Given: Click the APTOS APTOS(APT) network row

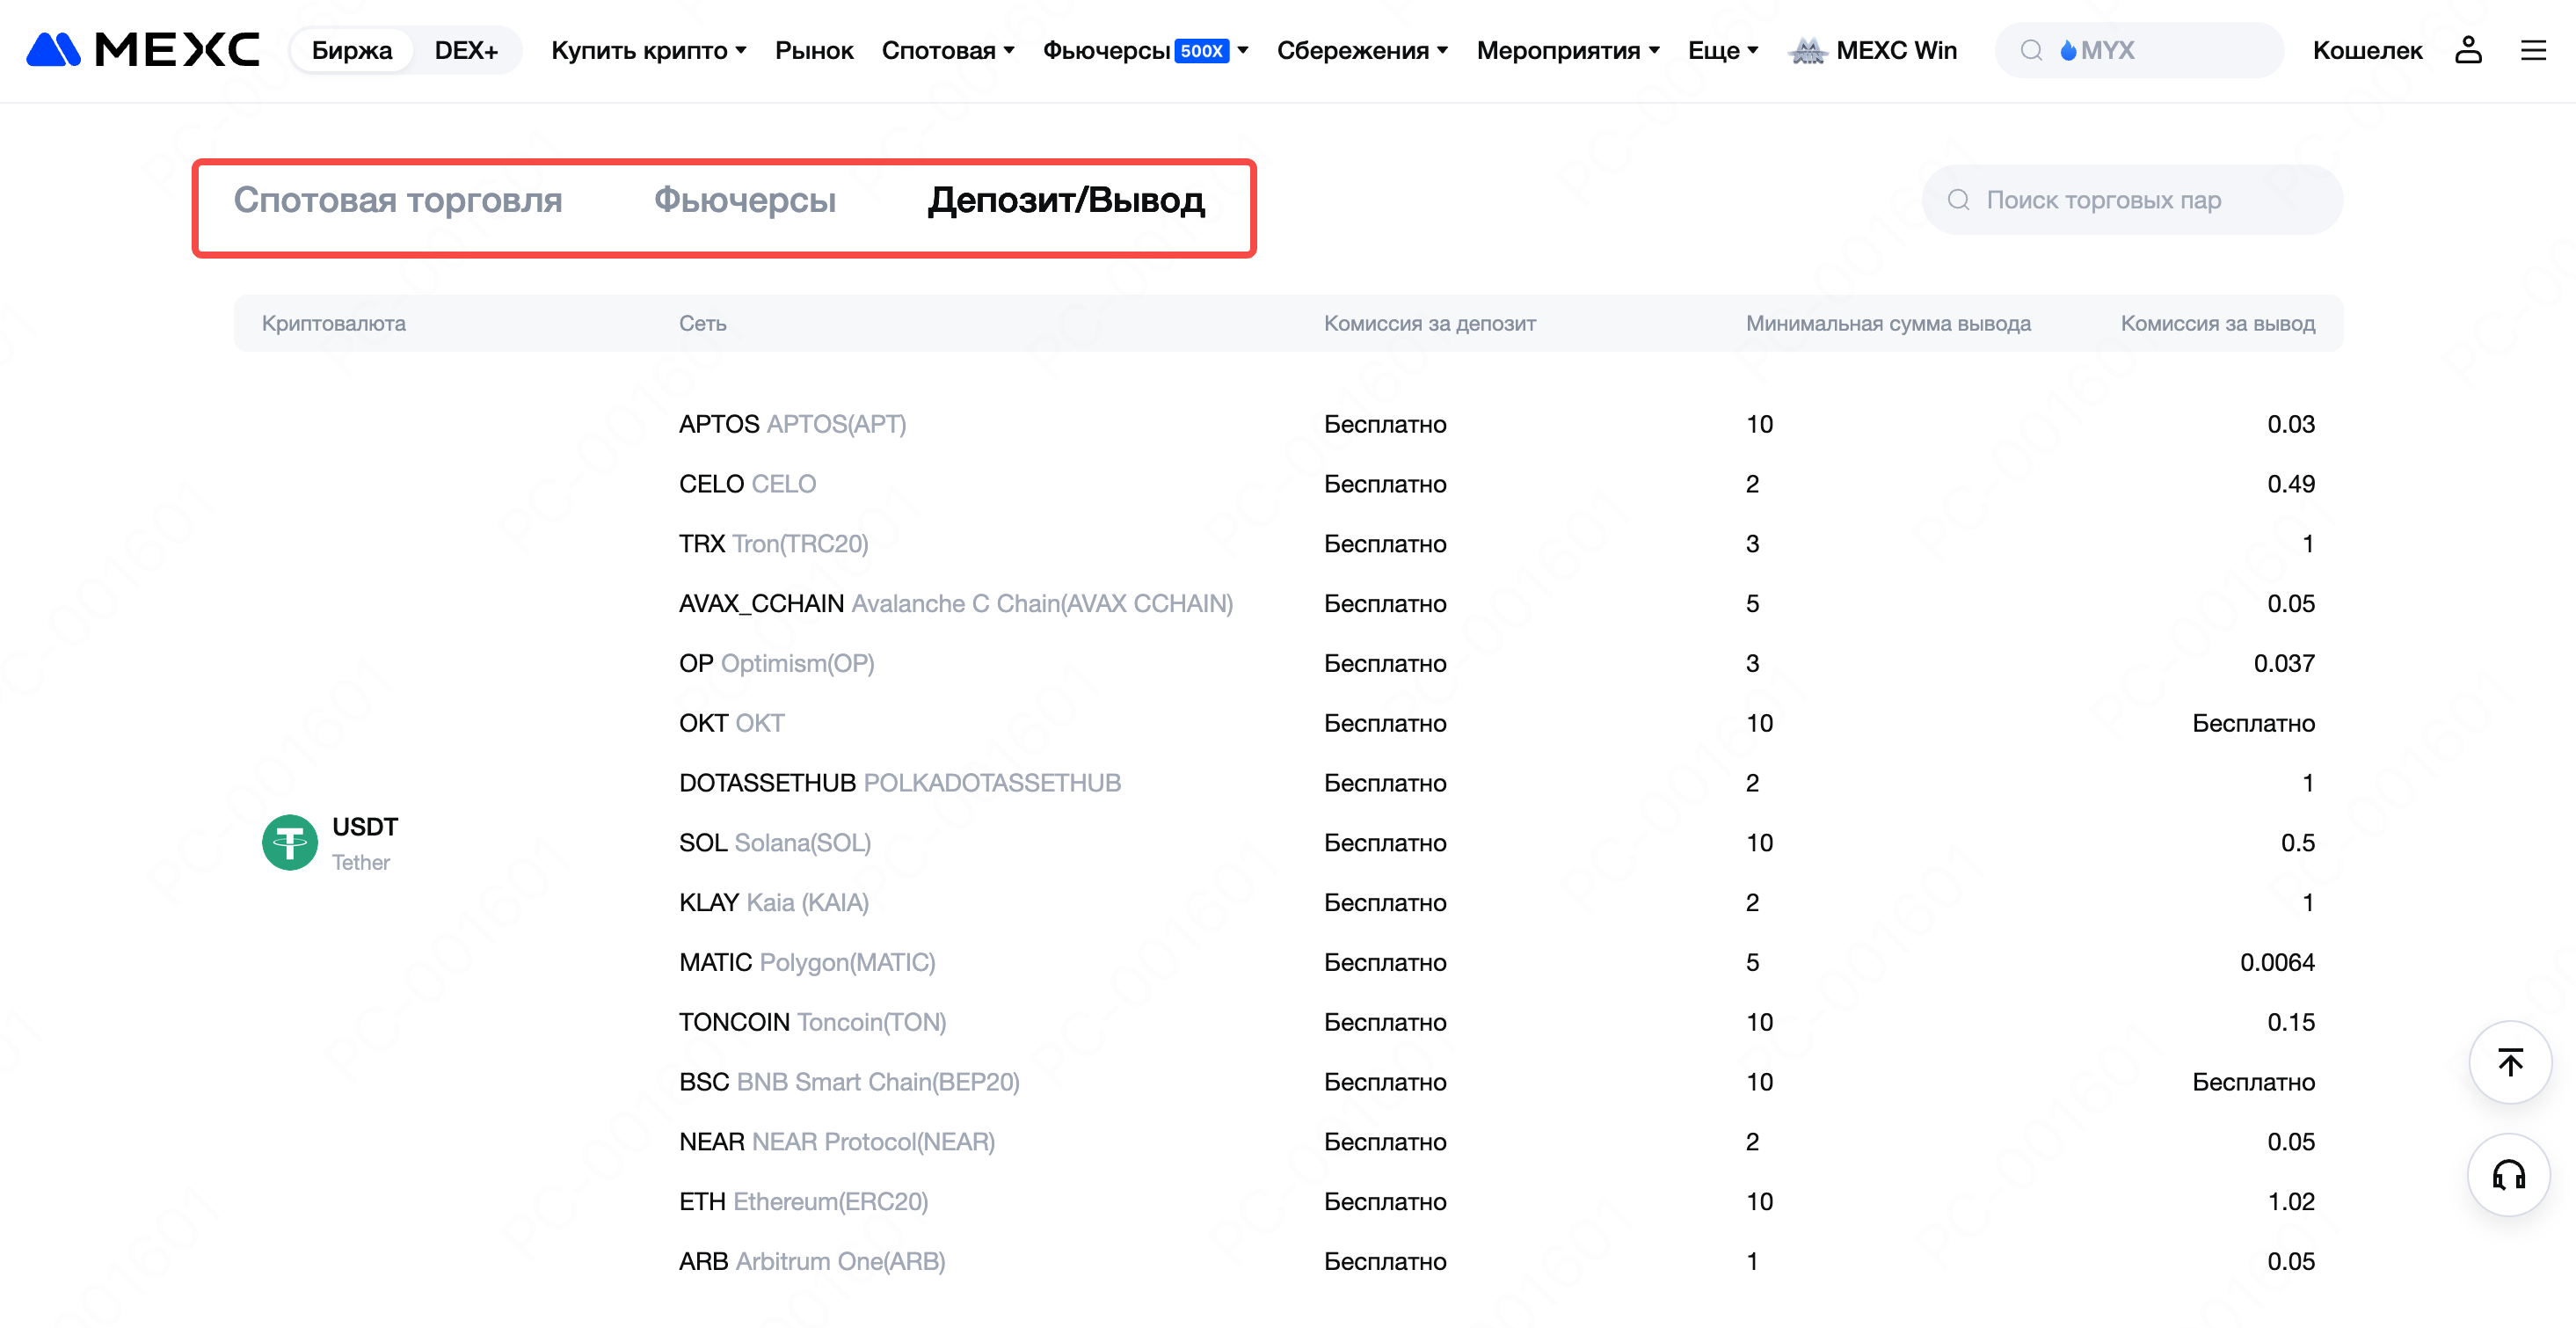Looking at the screenshot, I should pyautogui.click(x=1497, y=424).
